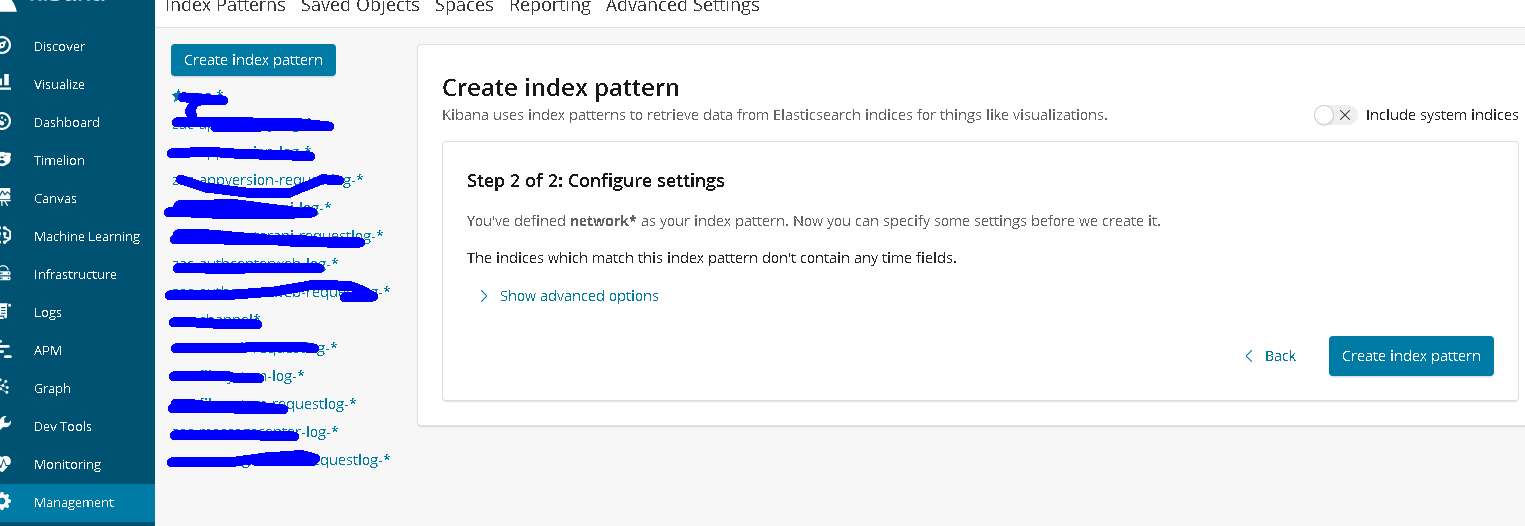
Task: Select the Canvas icon in sidebar
Action: [5, 198]
